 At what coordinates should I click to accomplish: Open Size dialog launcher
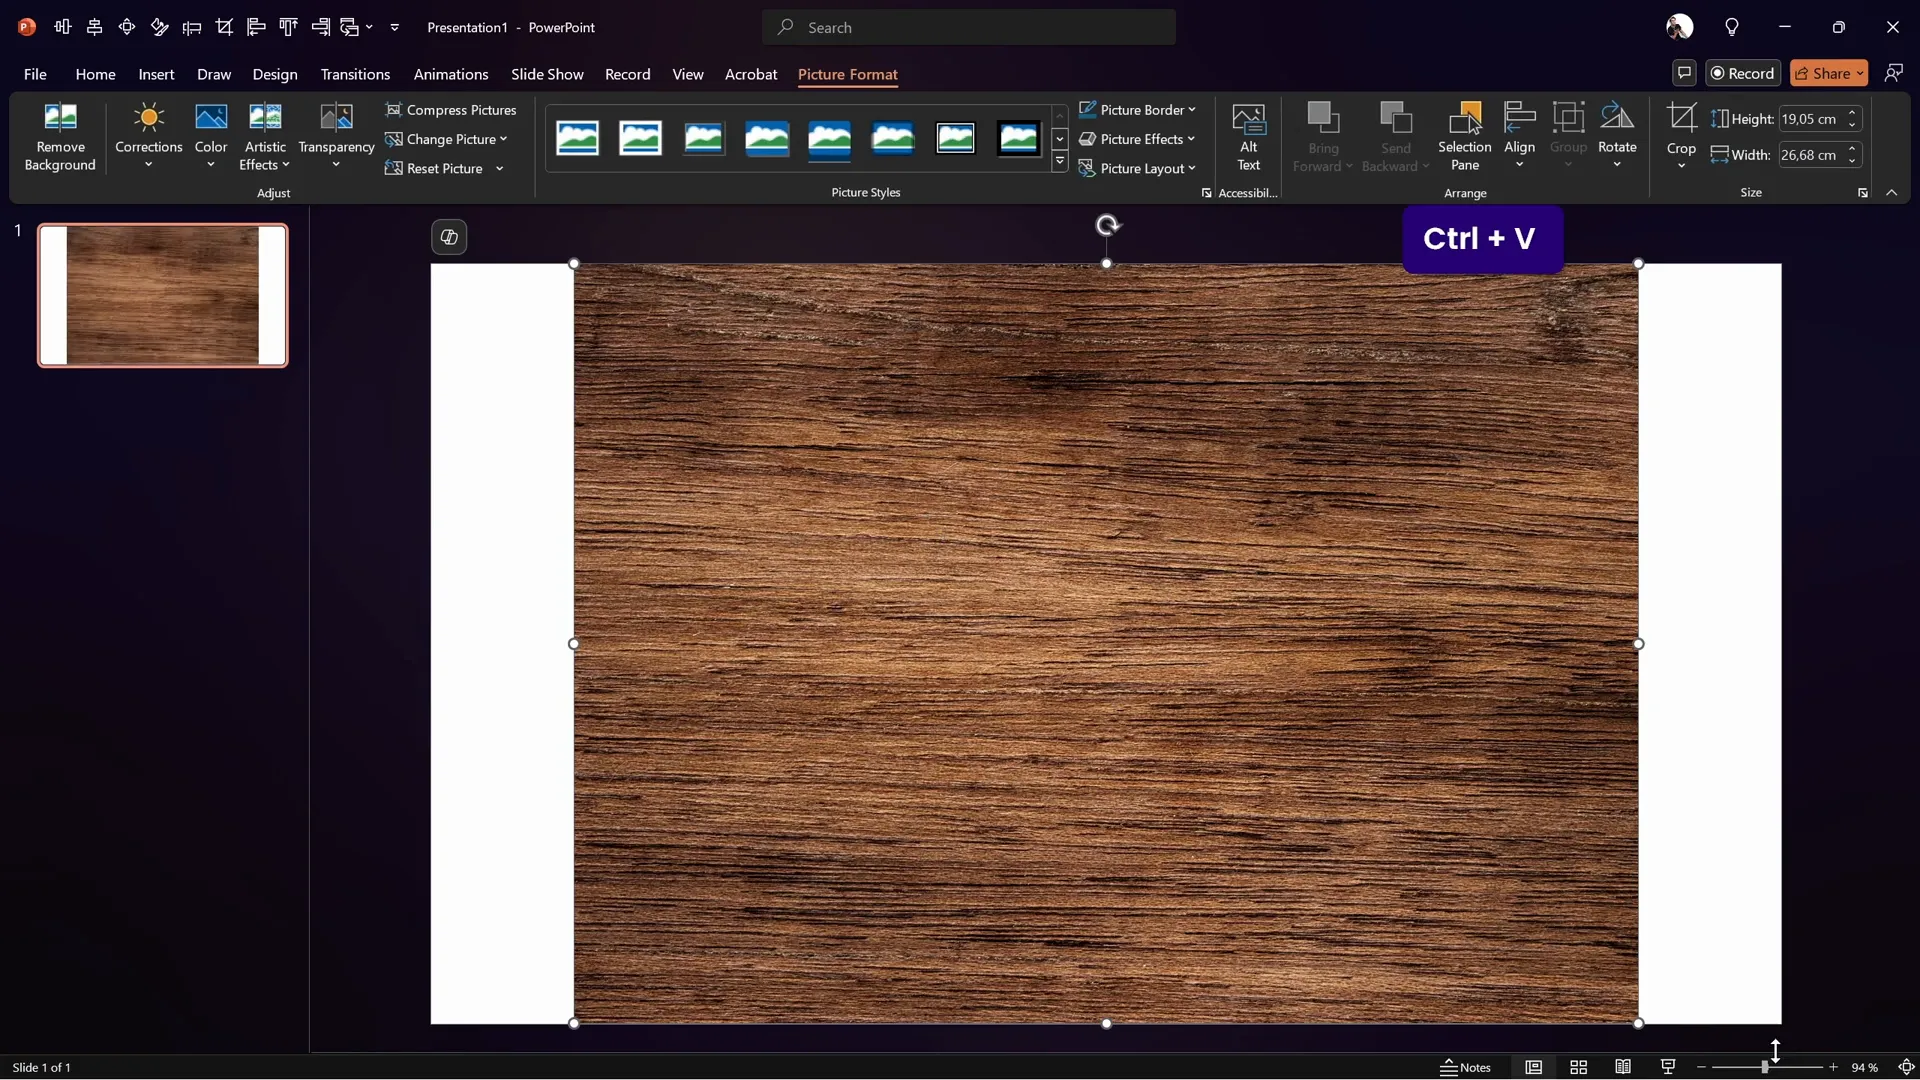(1862, 193)
